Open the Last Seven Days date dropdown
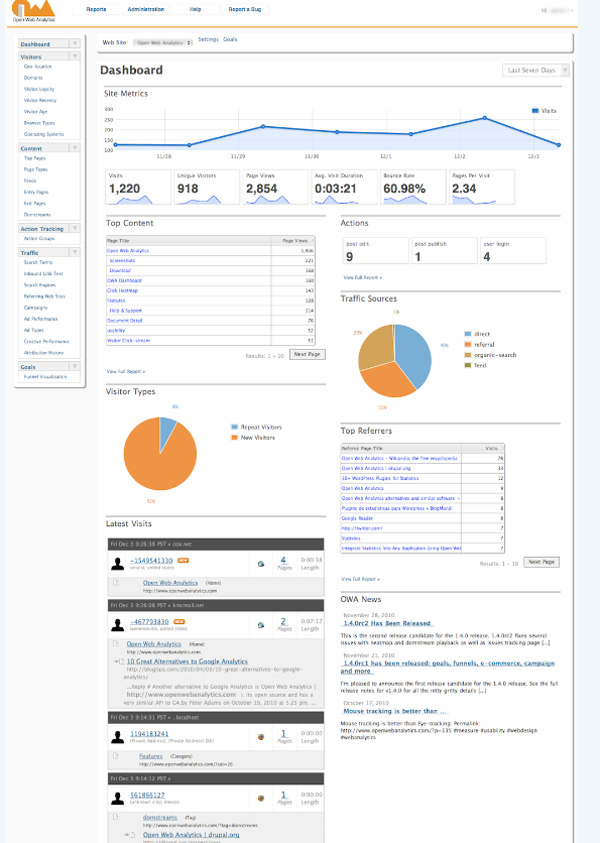The width and height of the screenshot is (600, 843). [537, 71]
